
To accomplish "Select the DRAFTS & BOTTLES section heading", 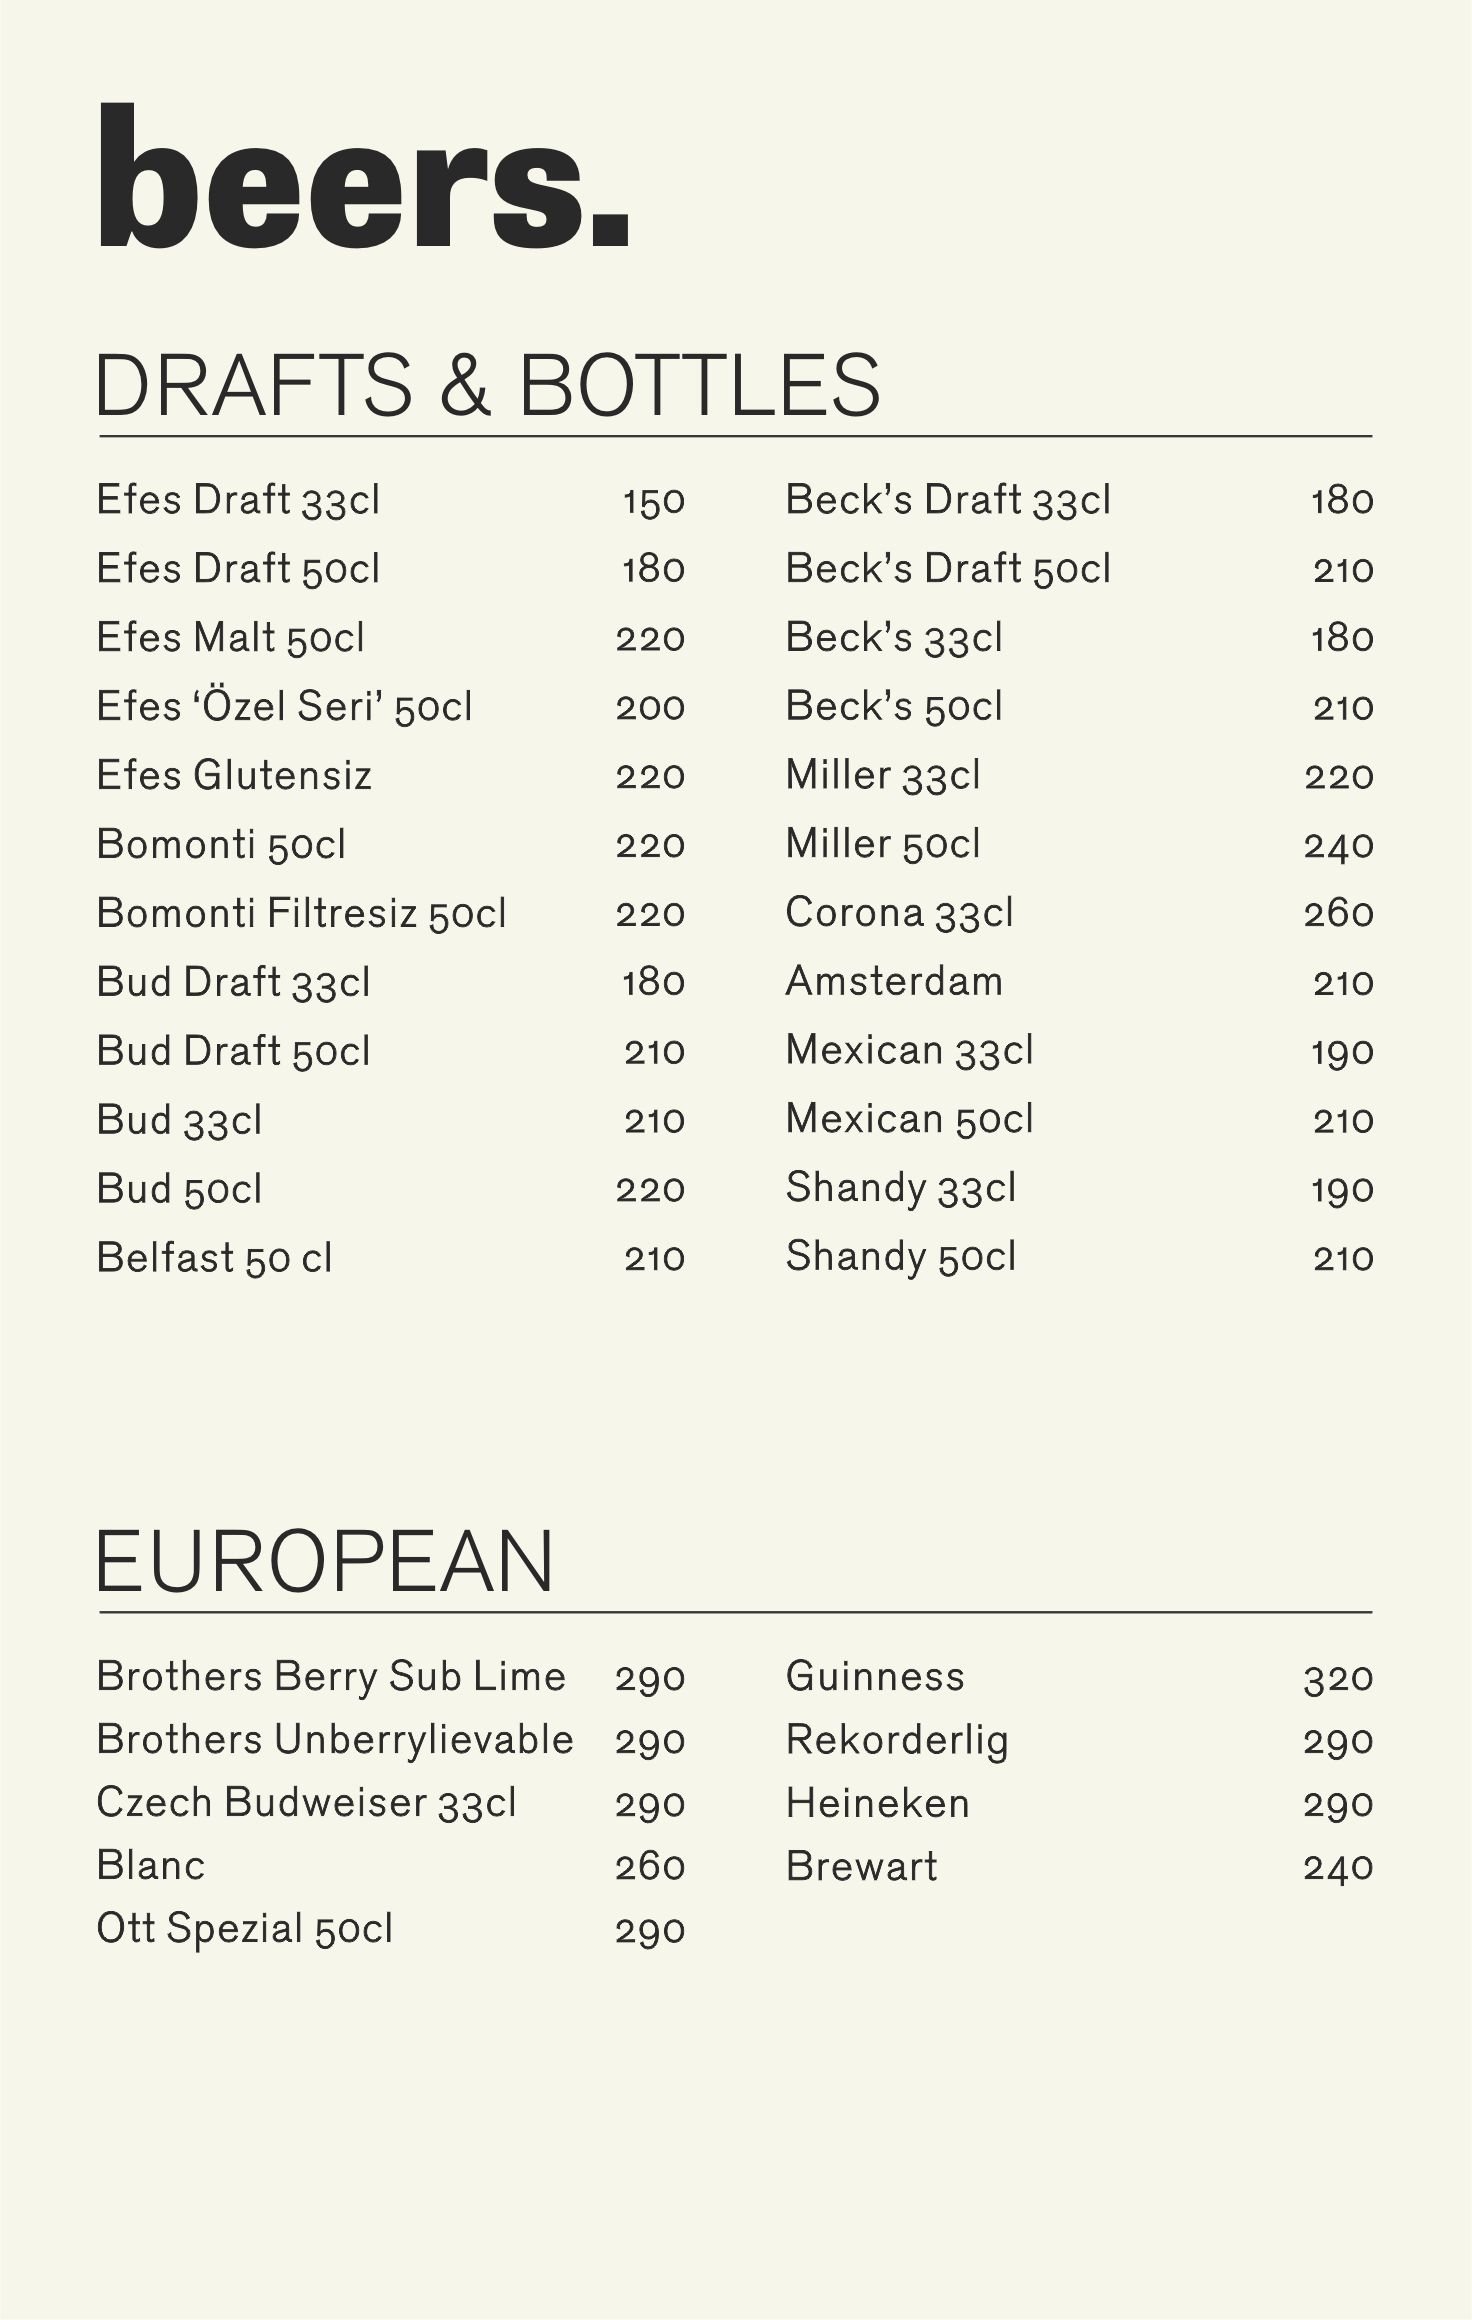I will [487, 386].
